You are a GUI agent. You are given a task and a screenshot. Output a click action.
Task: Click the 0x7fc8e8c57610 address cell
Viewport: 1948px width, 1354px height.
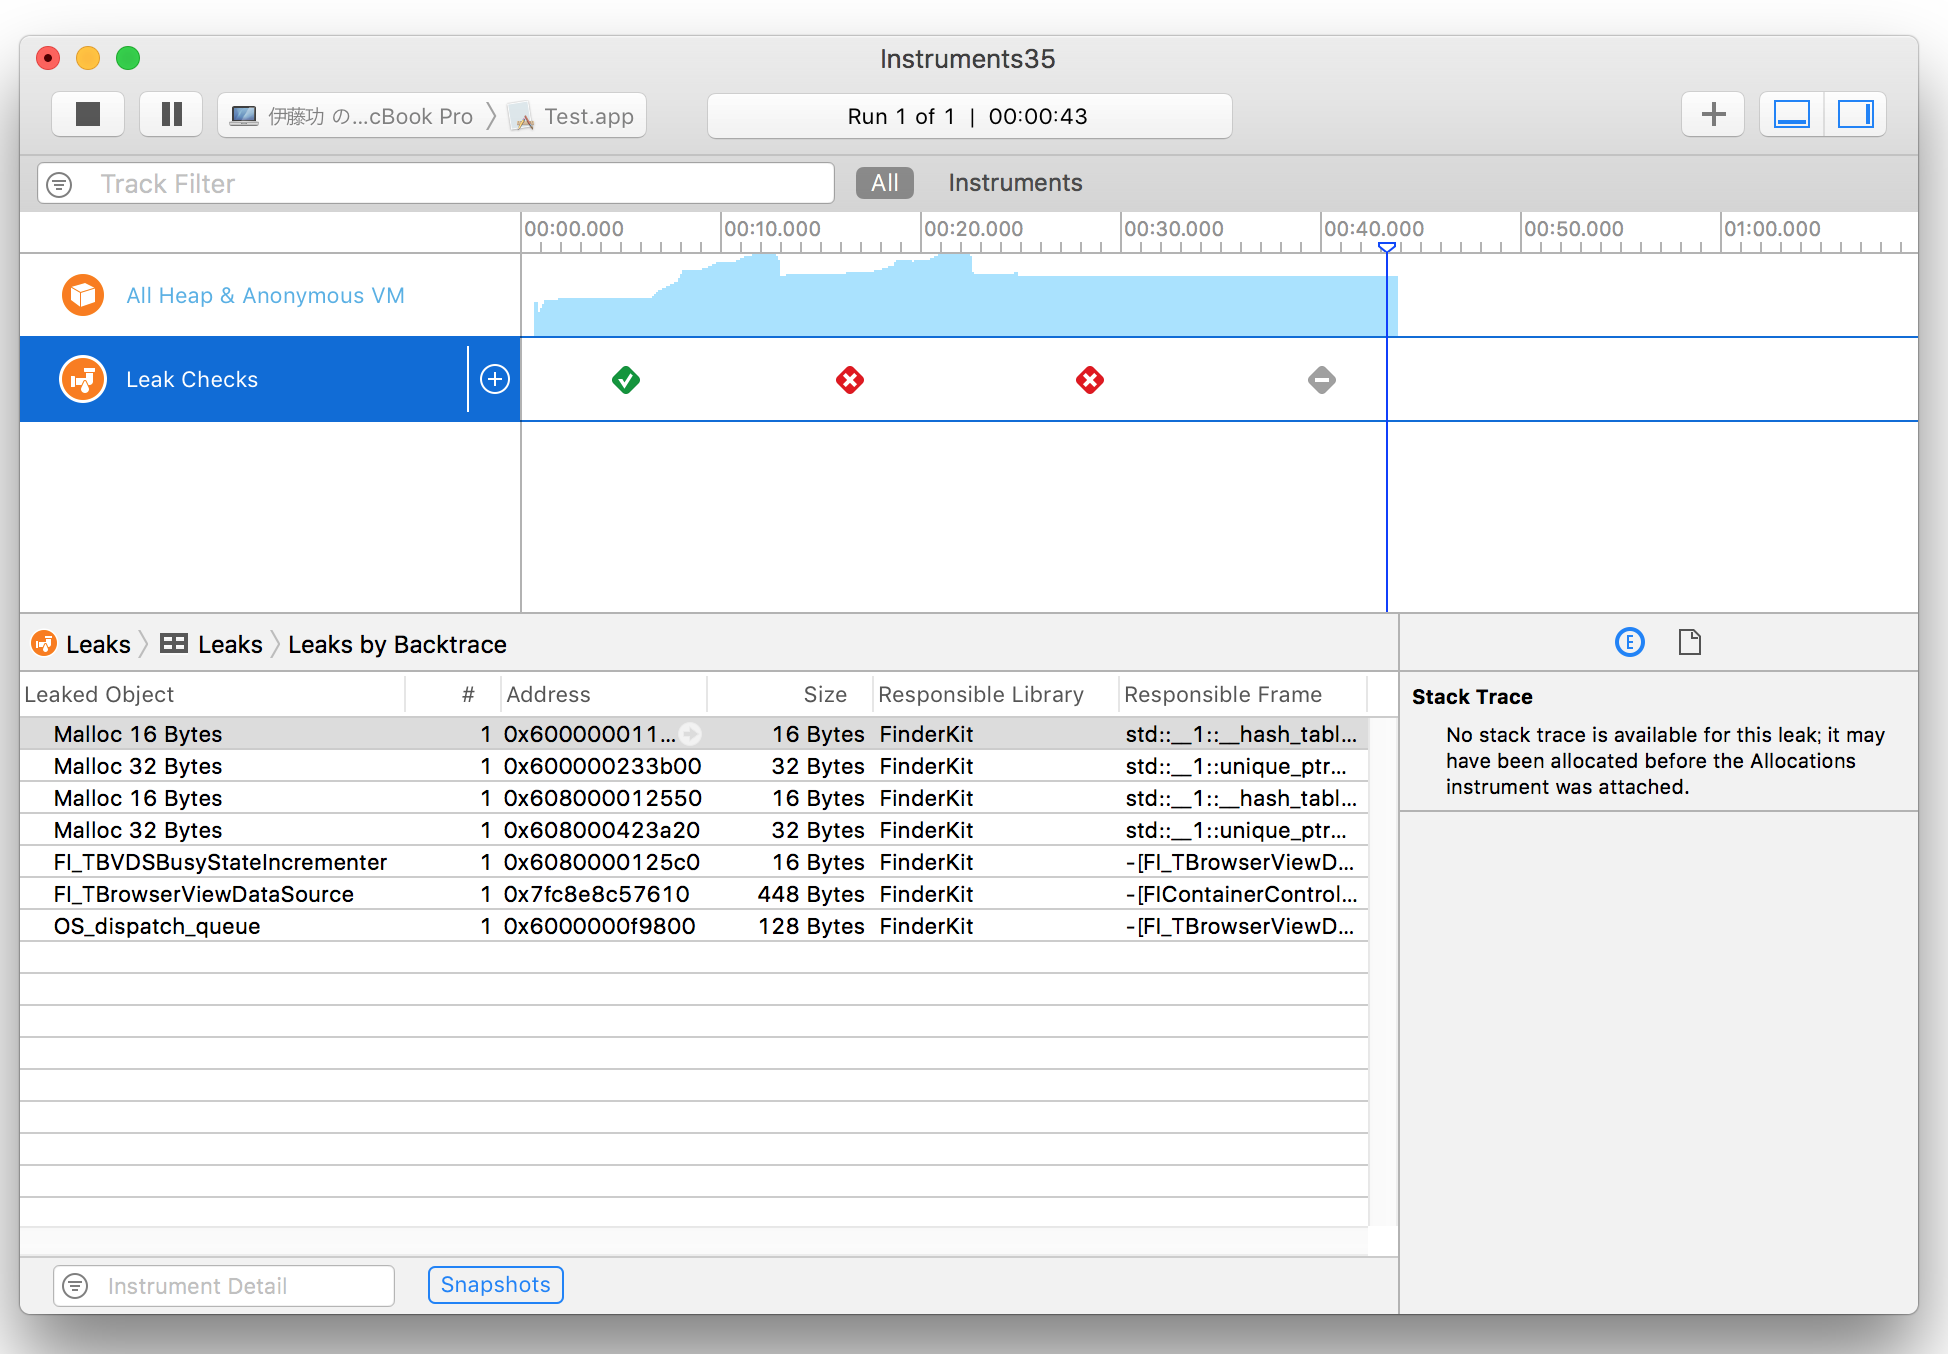tap(597, 894)
